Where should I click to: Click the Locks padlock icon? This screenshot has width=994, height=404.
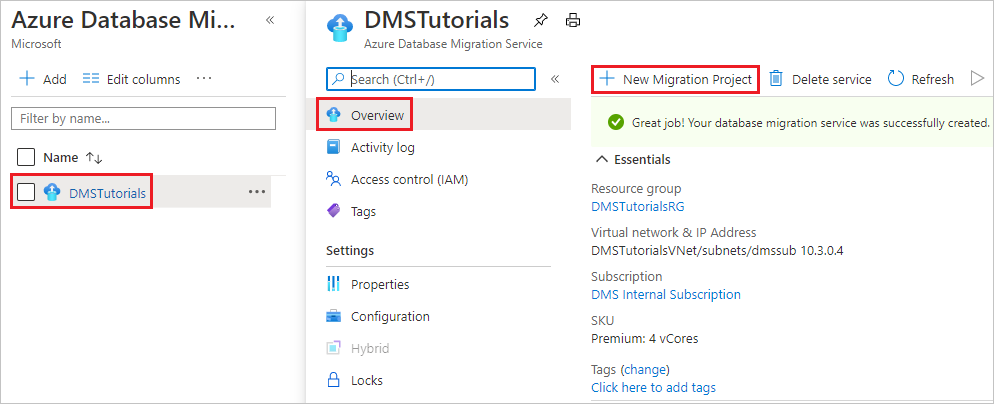[333, 380]
